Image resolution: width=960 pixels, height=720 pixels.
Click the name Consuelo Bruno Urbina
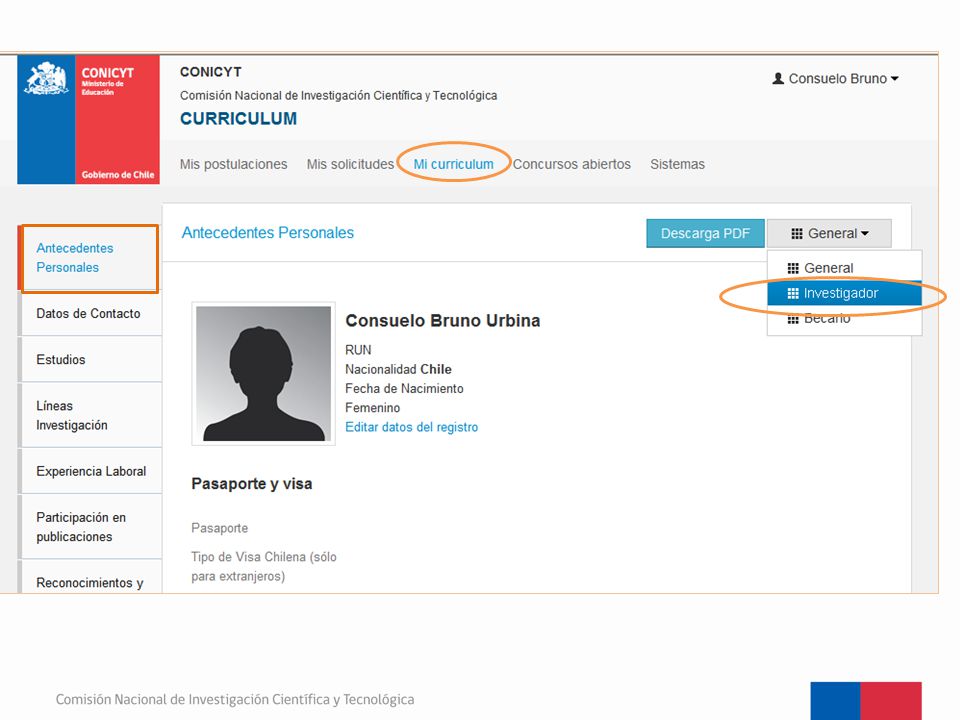(x=443, y=321)
